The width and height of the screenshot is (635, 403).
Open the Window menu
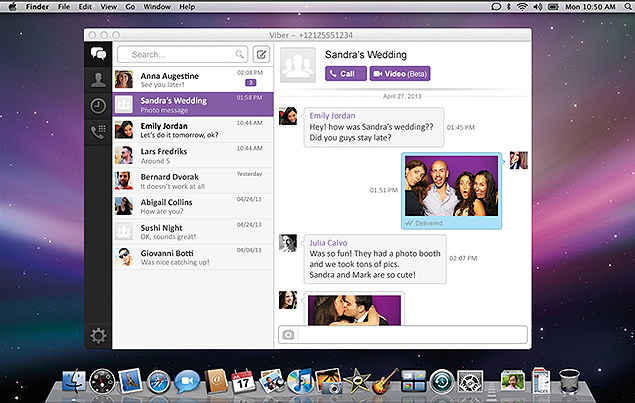(x=157, y=7)
